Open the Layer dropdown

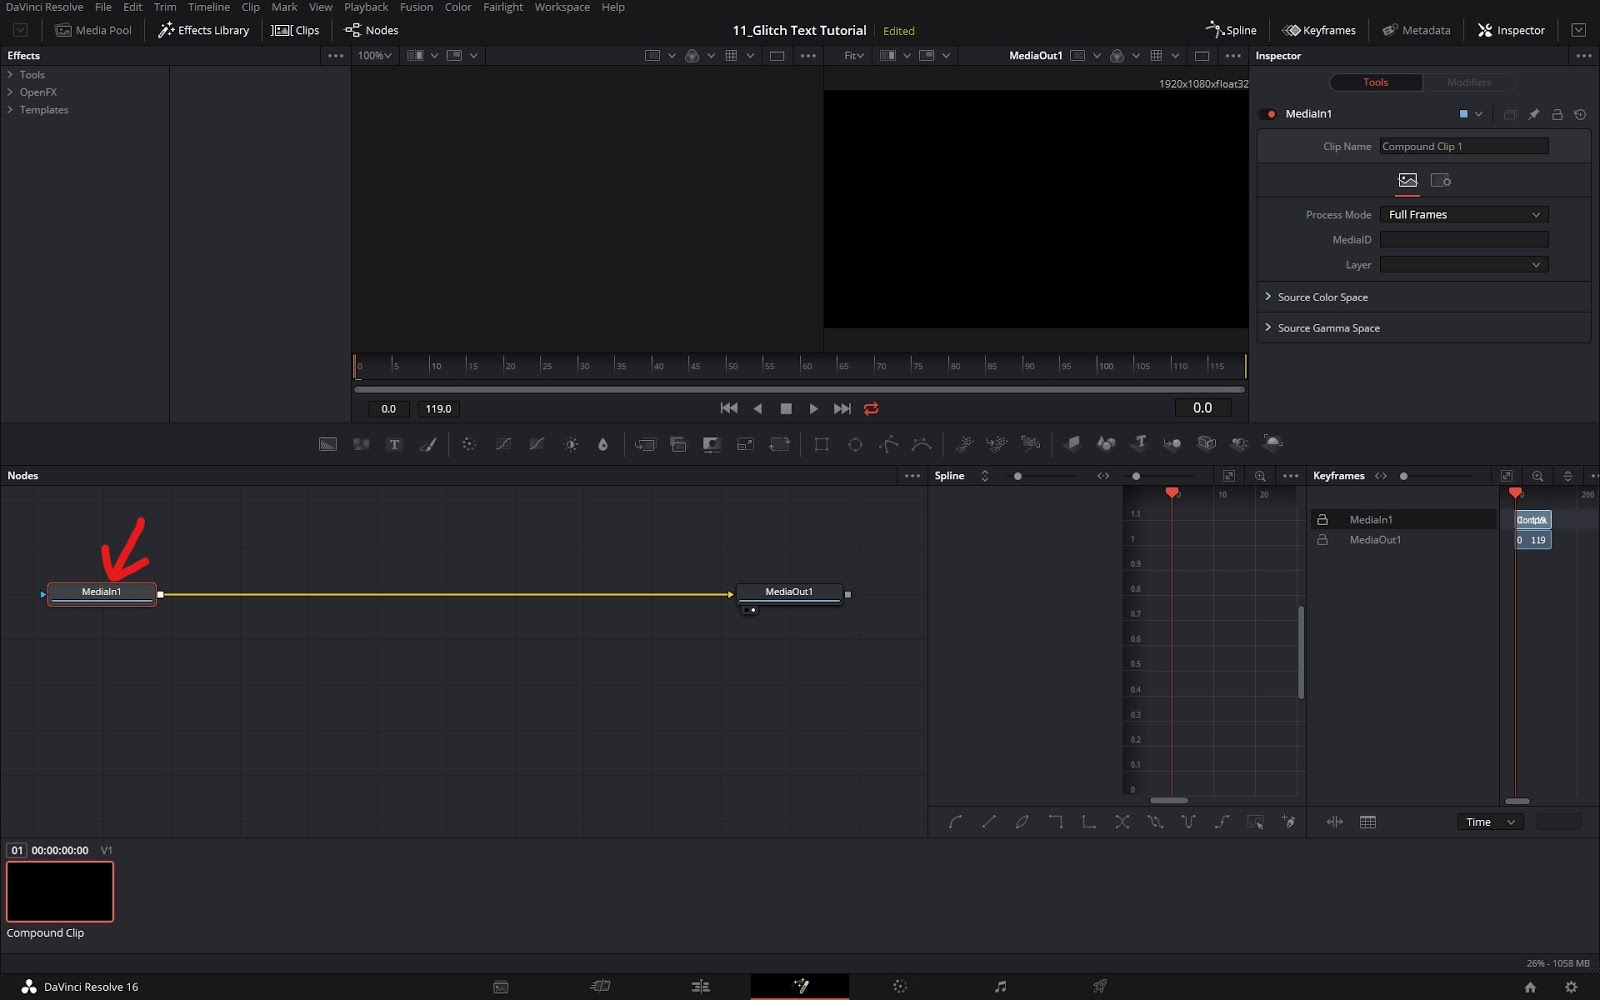tap(1464, 265)
